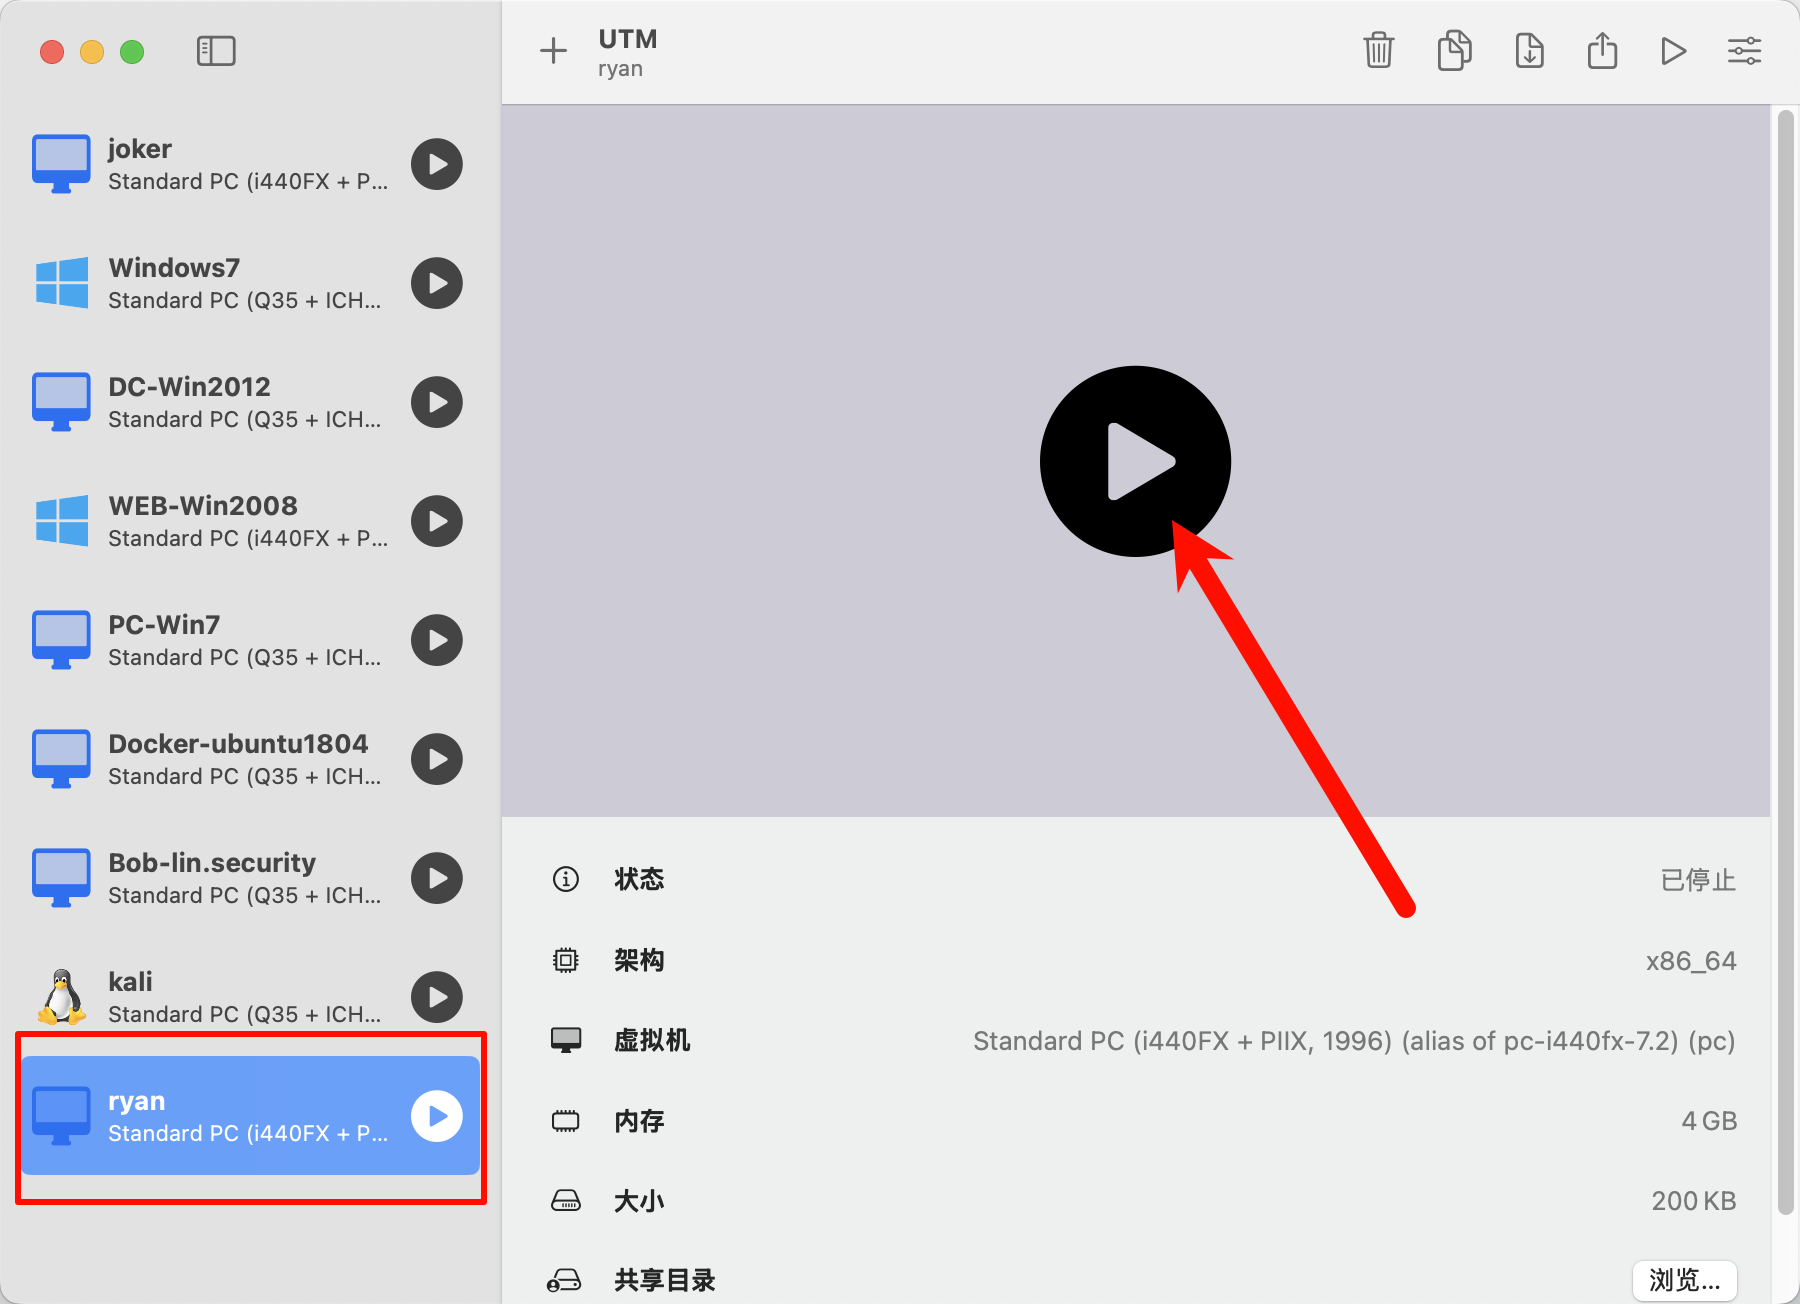This screenshot has width=1800, height=1304.
Task: Click the vertical scrollbar in the detail pane
Action: tap(1785, 664)
